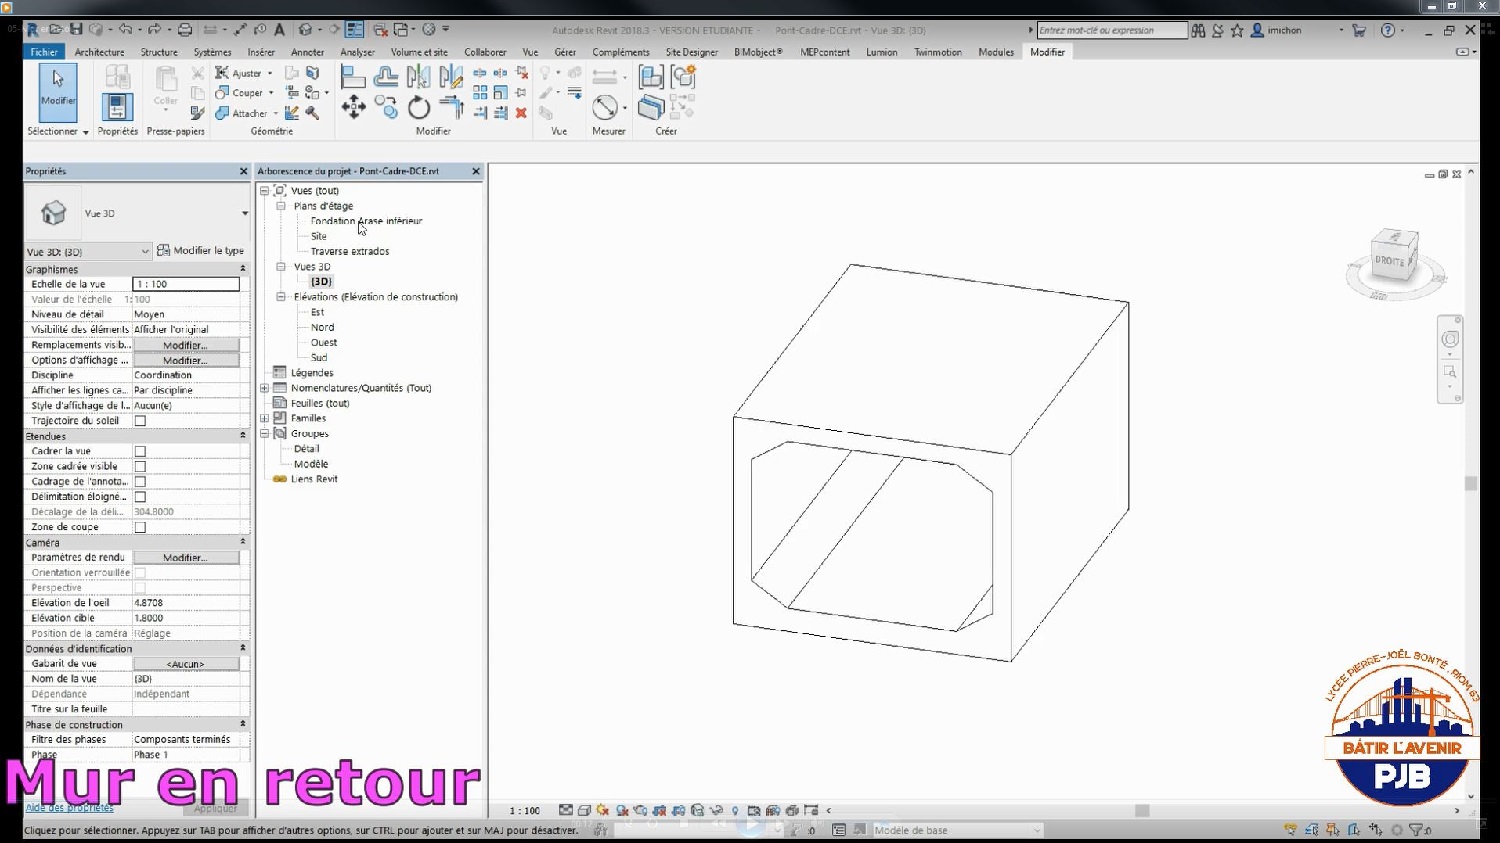The width and height of the screenshot is (1500, 843).
Task: Check the Trajectoire du soleil checkbox
Action: (x=140, y=421)
